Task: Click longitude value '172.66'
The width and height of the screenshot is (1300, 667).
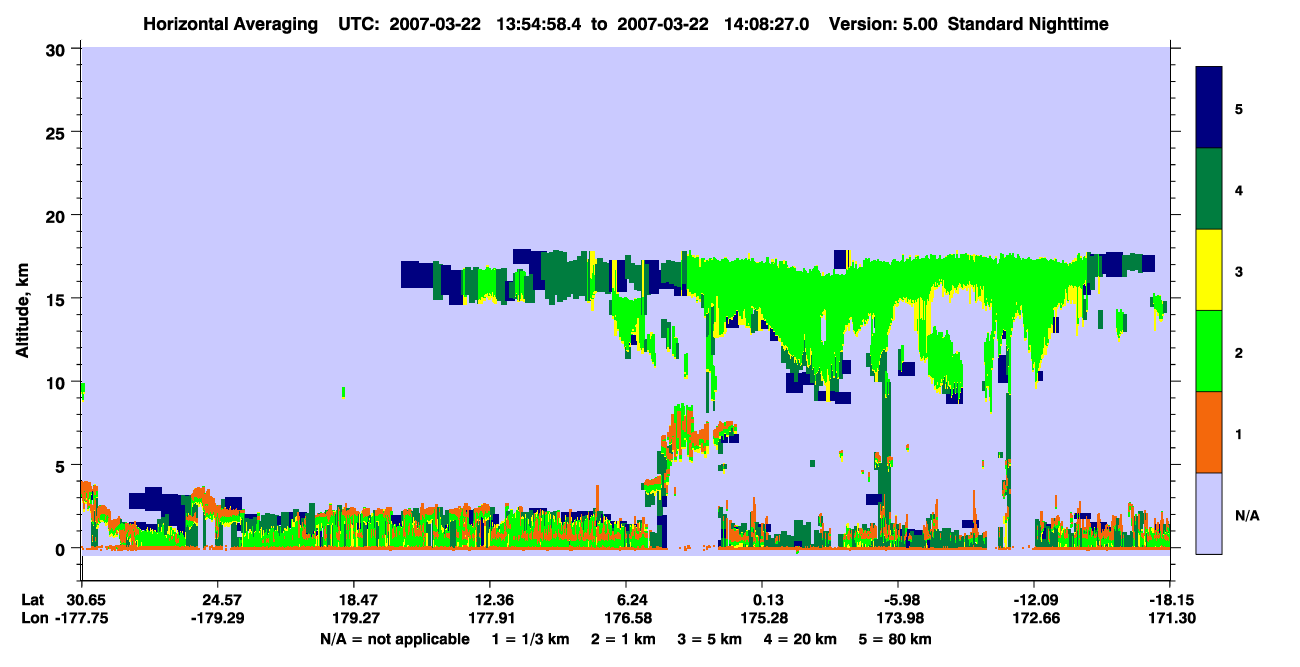Action: click(1034, 619)
